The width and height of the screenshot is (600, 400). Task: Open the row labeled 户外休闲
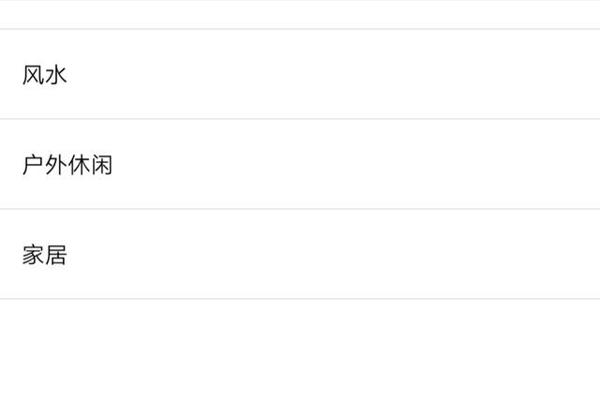(x=300, y=164)
